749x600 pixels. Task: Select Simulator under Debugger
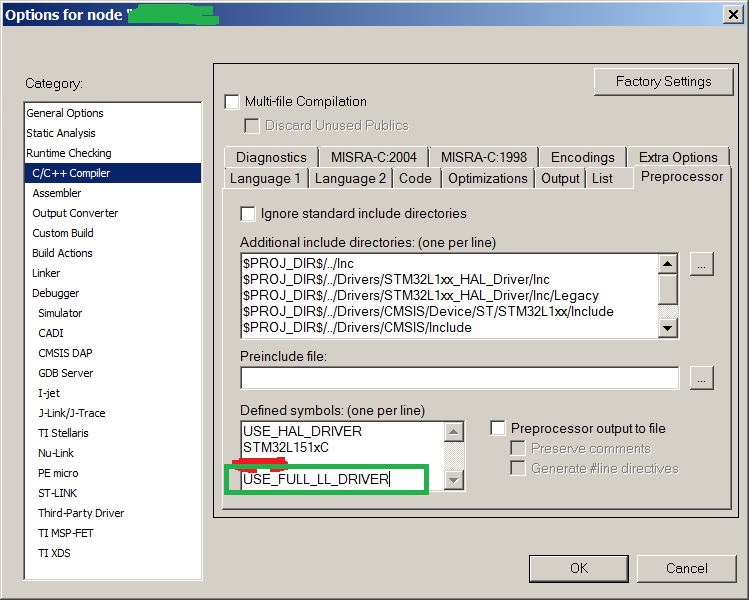[60, 313]
